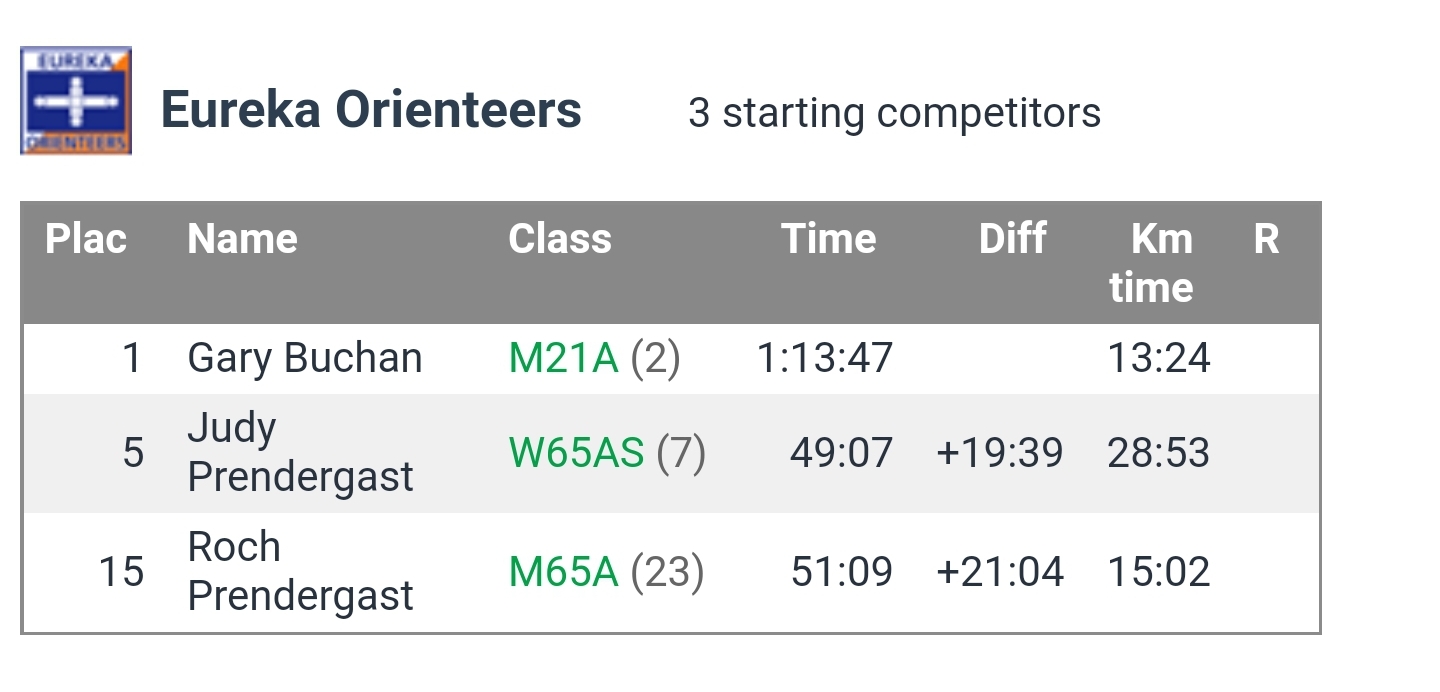Click the R column header
The height and width of the screenshot is (692, 1440).
[1266, 239]
